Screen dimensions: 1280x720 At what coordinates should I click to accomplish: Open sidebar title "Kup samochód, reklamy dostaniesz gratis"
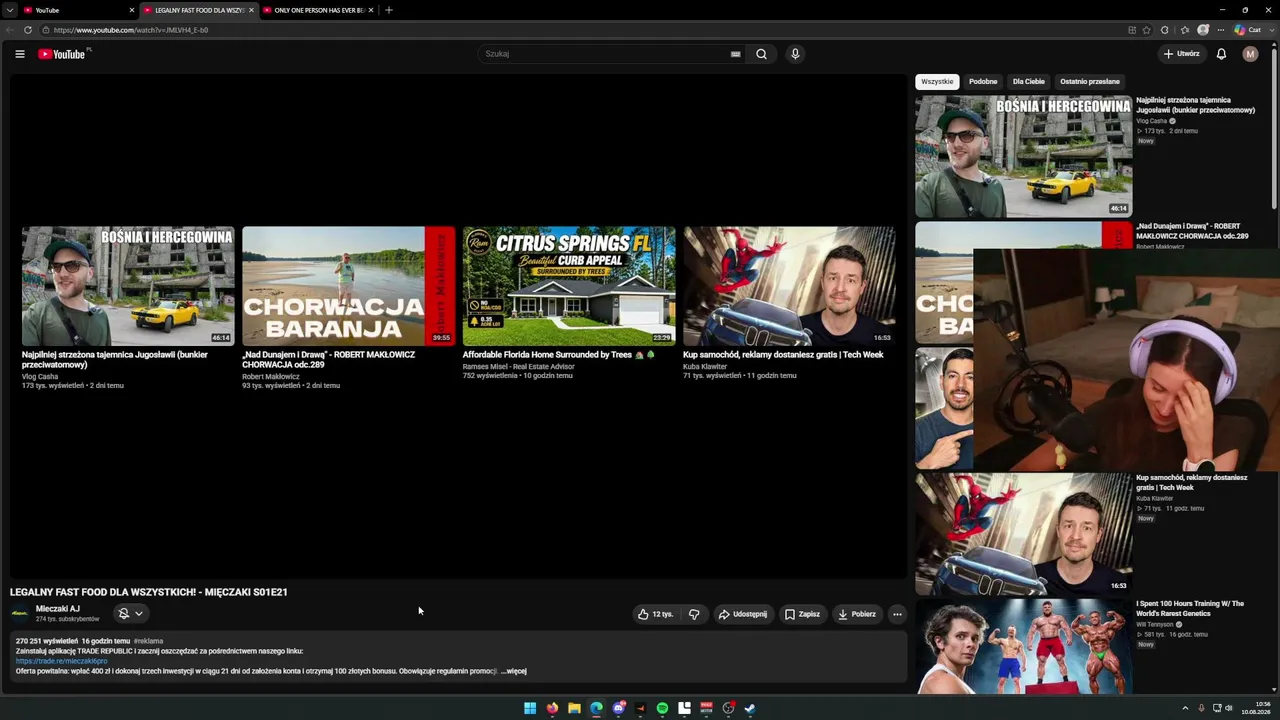click(x=1192, y=482)
